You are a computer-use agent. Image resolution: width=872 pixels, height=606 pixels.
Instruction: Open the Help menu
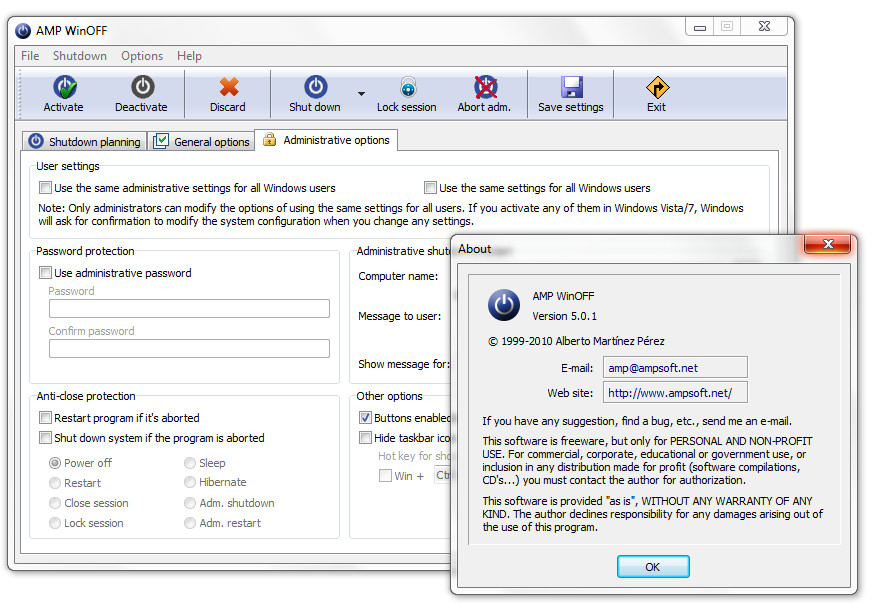click(190, 56)
